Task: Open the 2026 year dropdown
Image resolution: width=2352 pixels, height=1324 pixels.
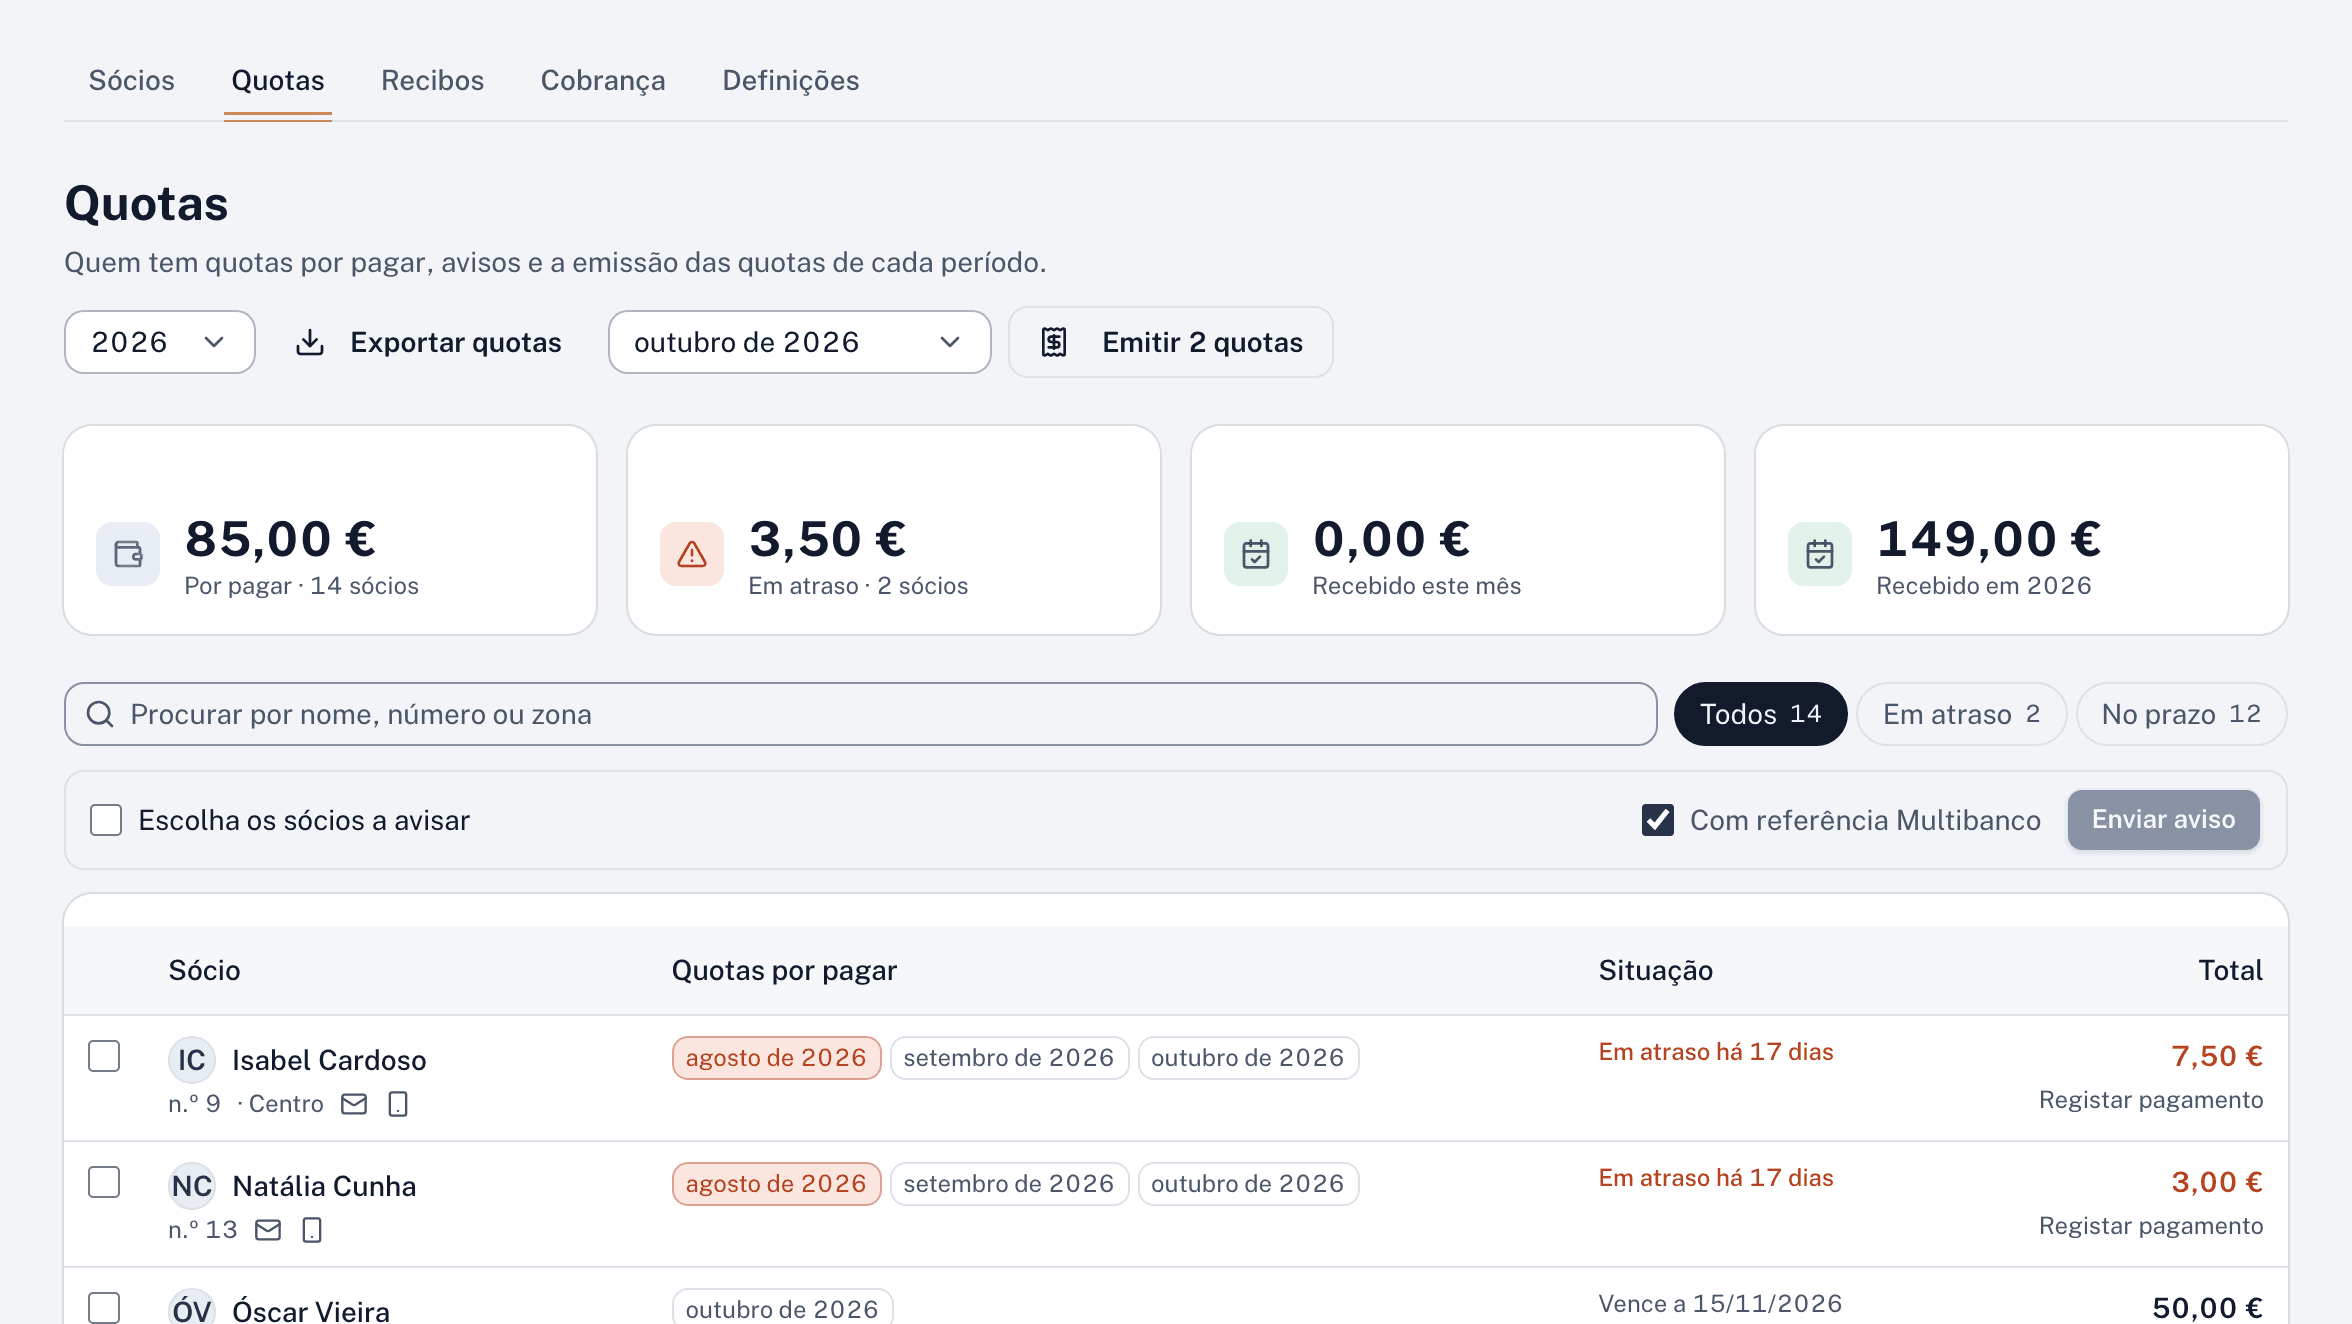Action: (x=160, y=342)
